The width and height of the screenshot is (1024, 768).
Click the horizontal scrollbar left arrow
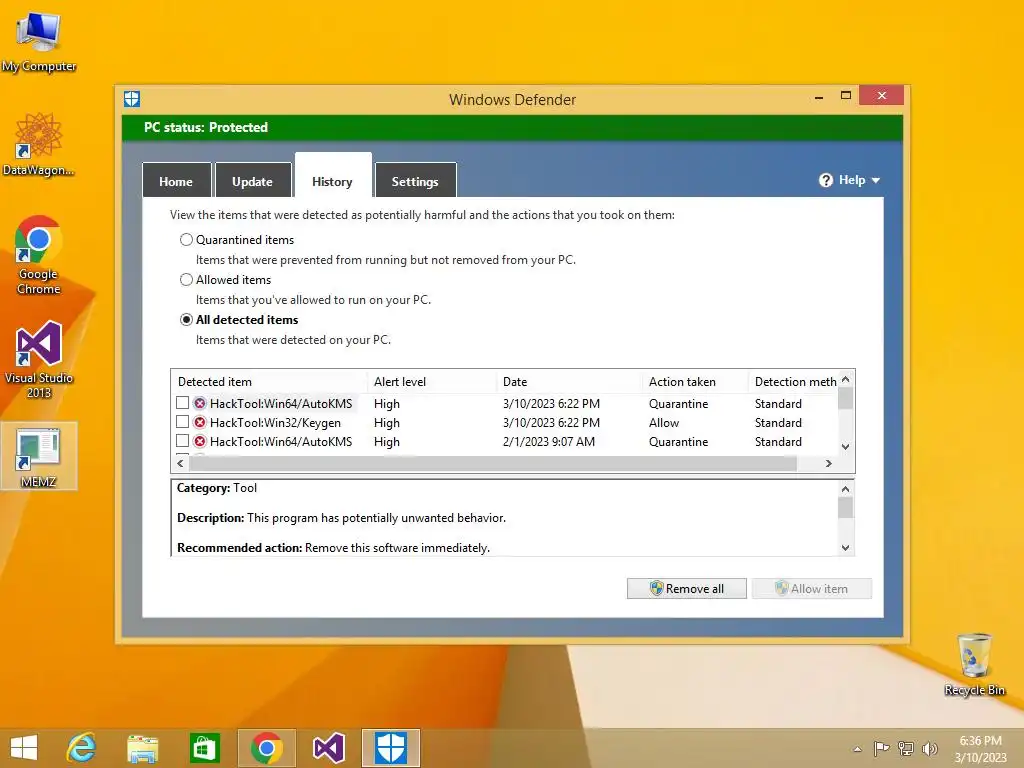180,463
